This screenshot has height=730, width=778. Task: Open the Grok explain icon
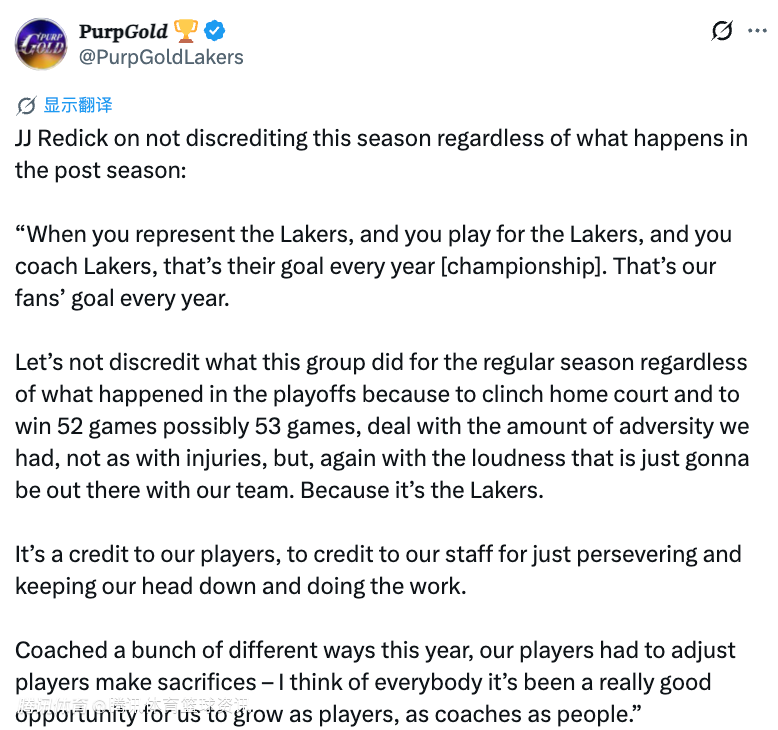(722, 31)
